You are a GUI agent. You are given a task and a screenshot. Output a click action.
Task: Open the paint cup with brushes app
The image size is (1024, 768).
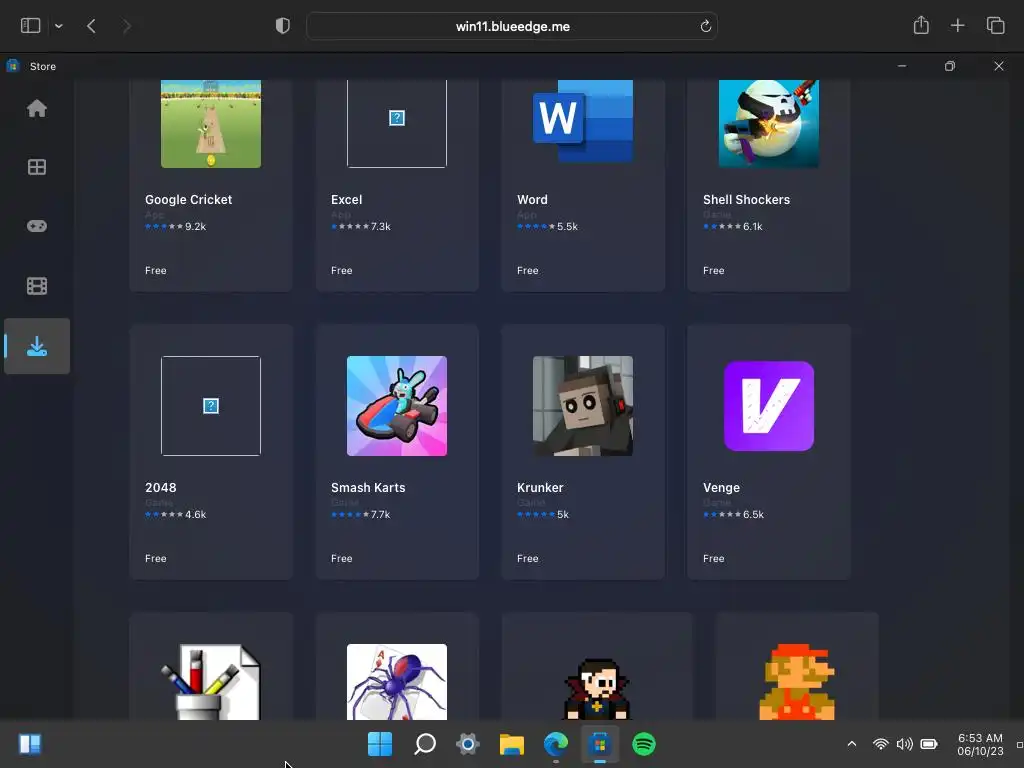coord(211,682)
